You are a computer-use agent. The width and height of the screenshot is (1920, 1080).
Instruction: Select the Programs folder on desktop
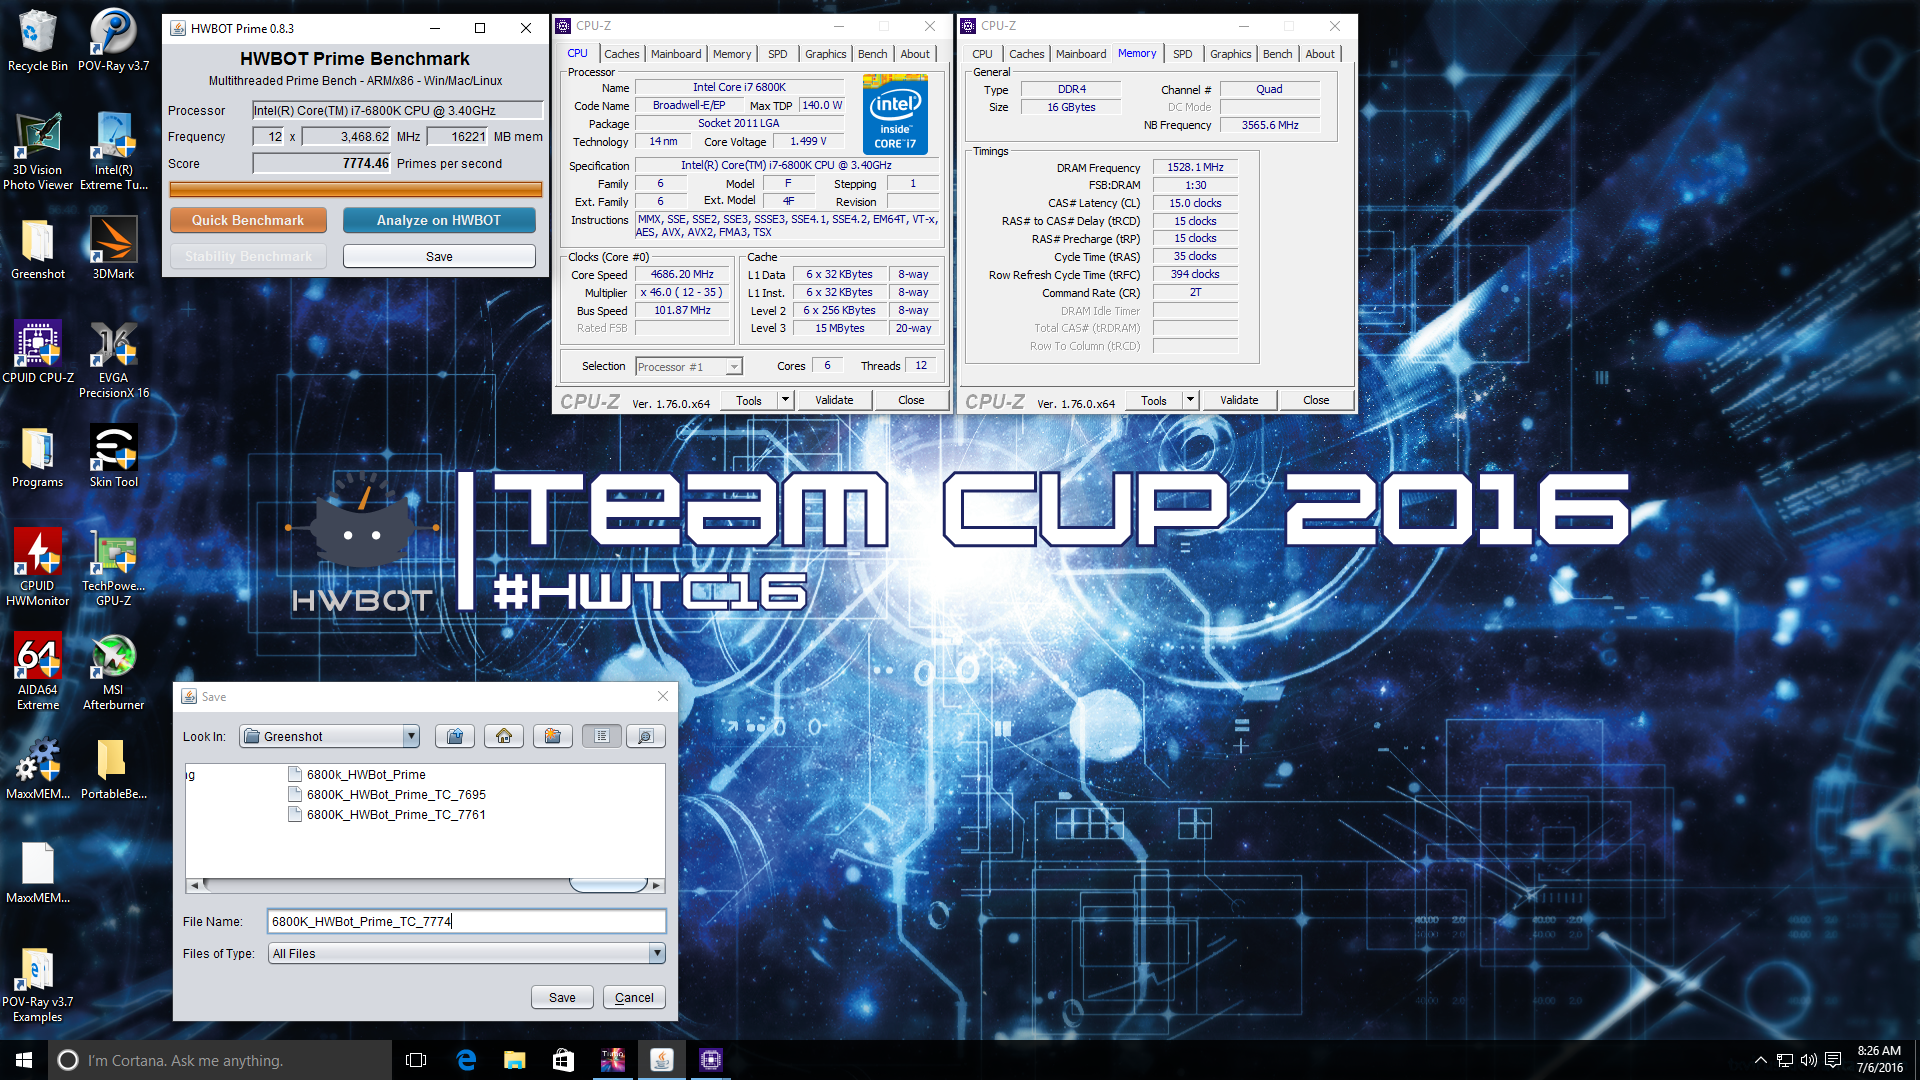point(38,456)
